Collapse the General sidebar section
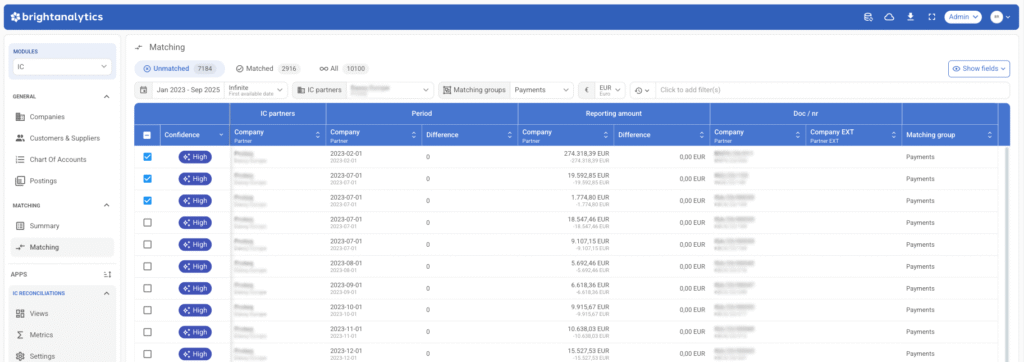 [x=107, y=97]
